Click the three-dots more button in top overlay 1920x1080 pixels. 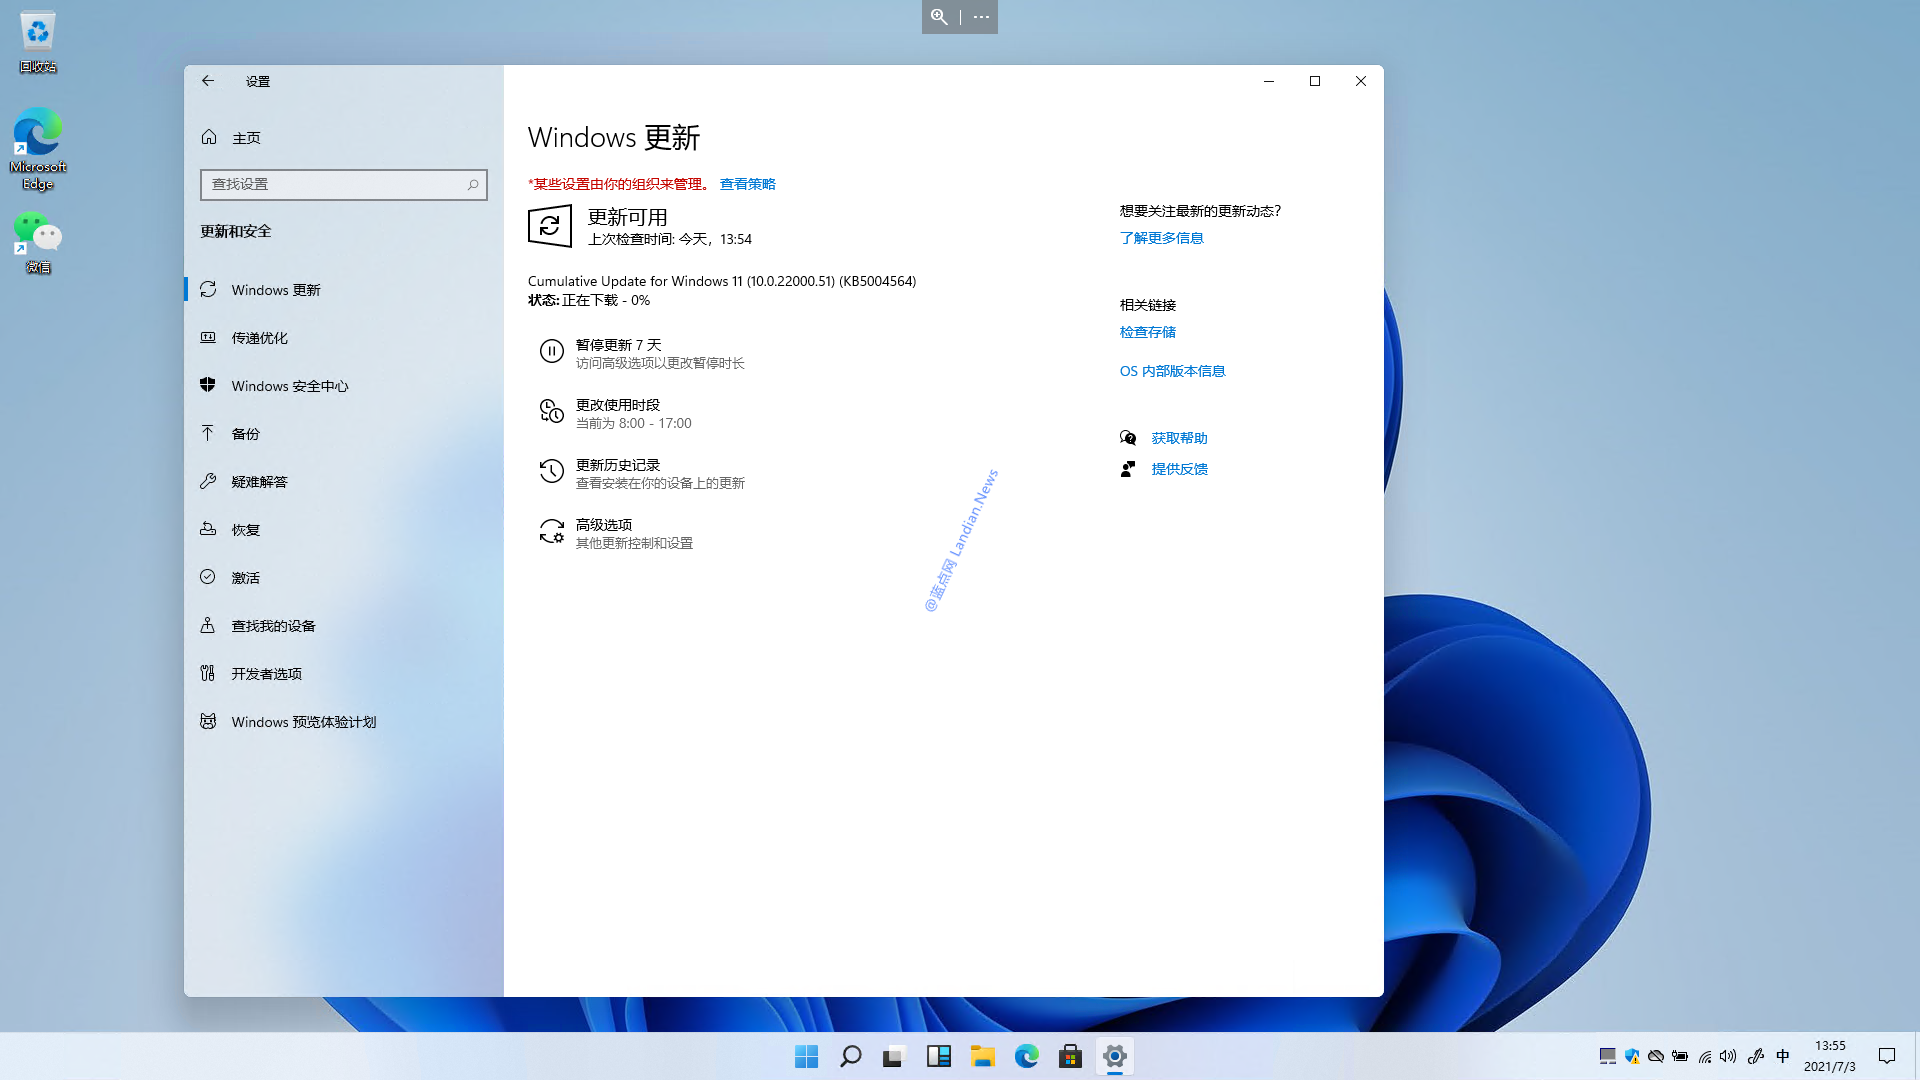click(x=981, y=17)
